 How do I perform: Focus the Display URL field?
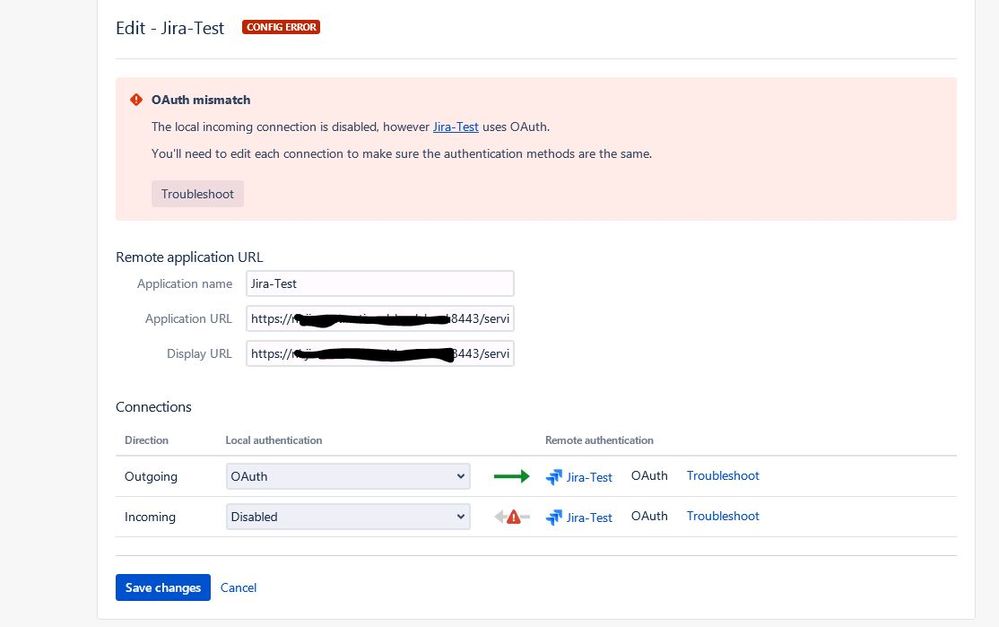click(380, 354)
